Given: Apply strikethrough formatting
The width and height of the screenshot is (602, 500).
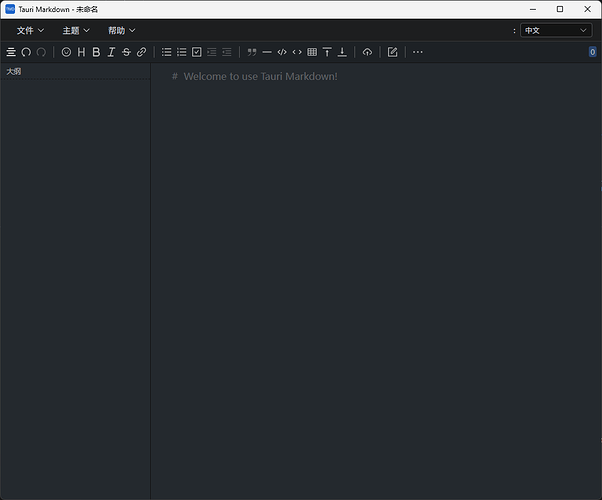Looking at the screenshot, I should pyautogui.click(x=126, y=52).
